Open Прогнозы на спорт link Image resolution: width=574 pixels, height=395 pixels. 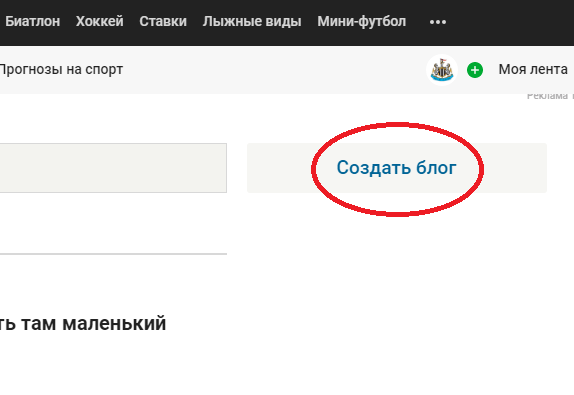click(61, 69)
